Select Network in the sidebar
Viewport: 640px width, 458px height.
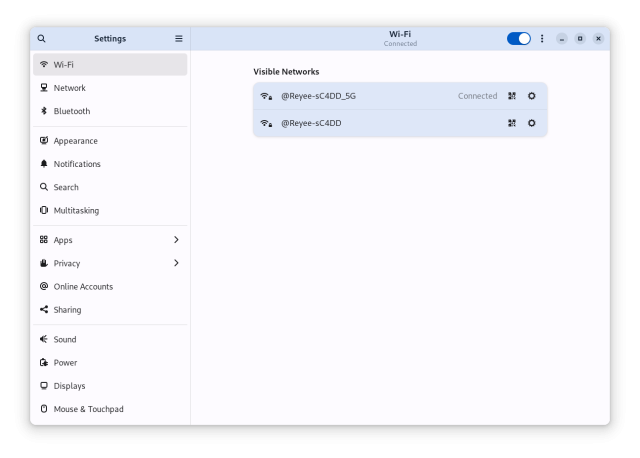[x=70, y=88]
